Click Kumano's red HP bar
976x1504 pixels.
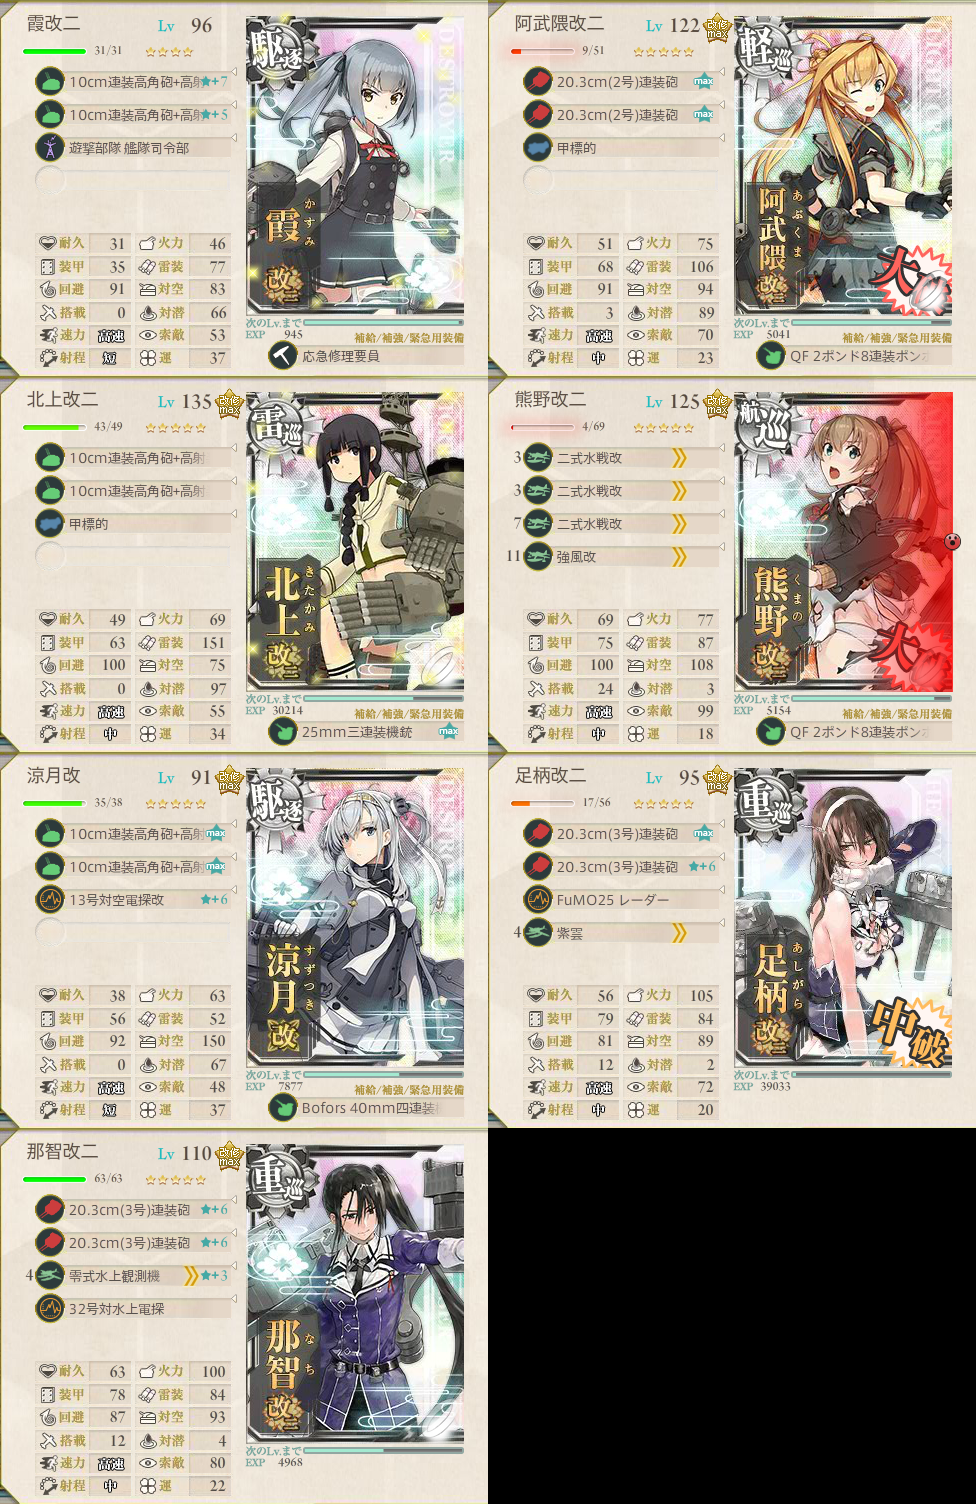542,427
